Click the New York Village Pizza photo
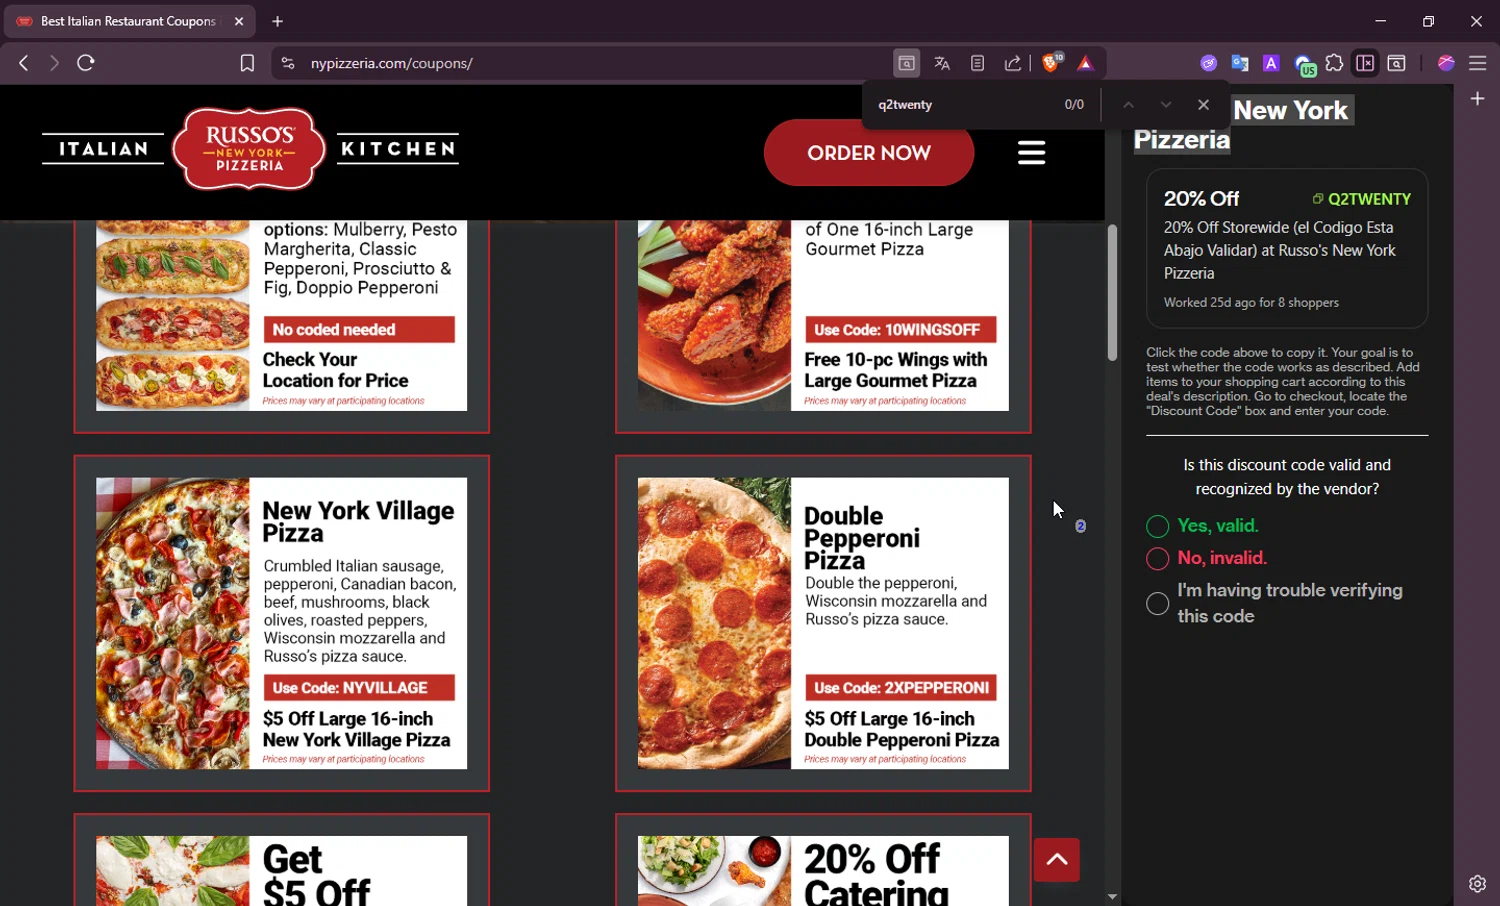The height and width of the screenshot is (906, 1500). [x=173, y=623]
